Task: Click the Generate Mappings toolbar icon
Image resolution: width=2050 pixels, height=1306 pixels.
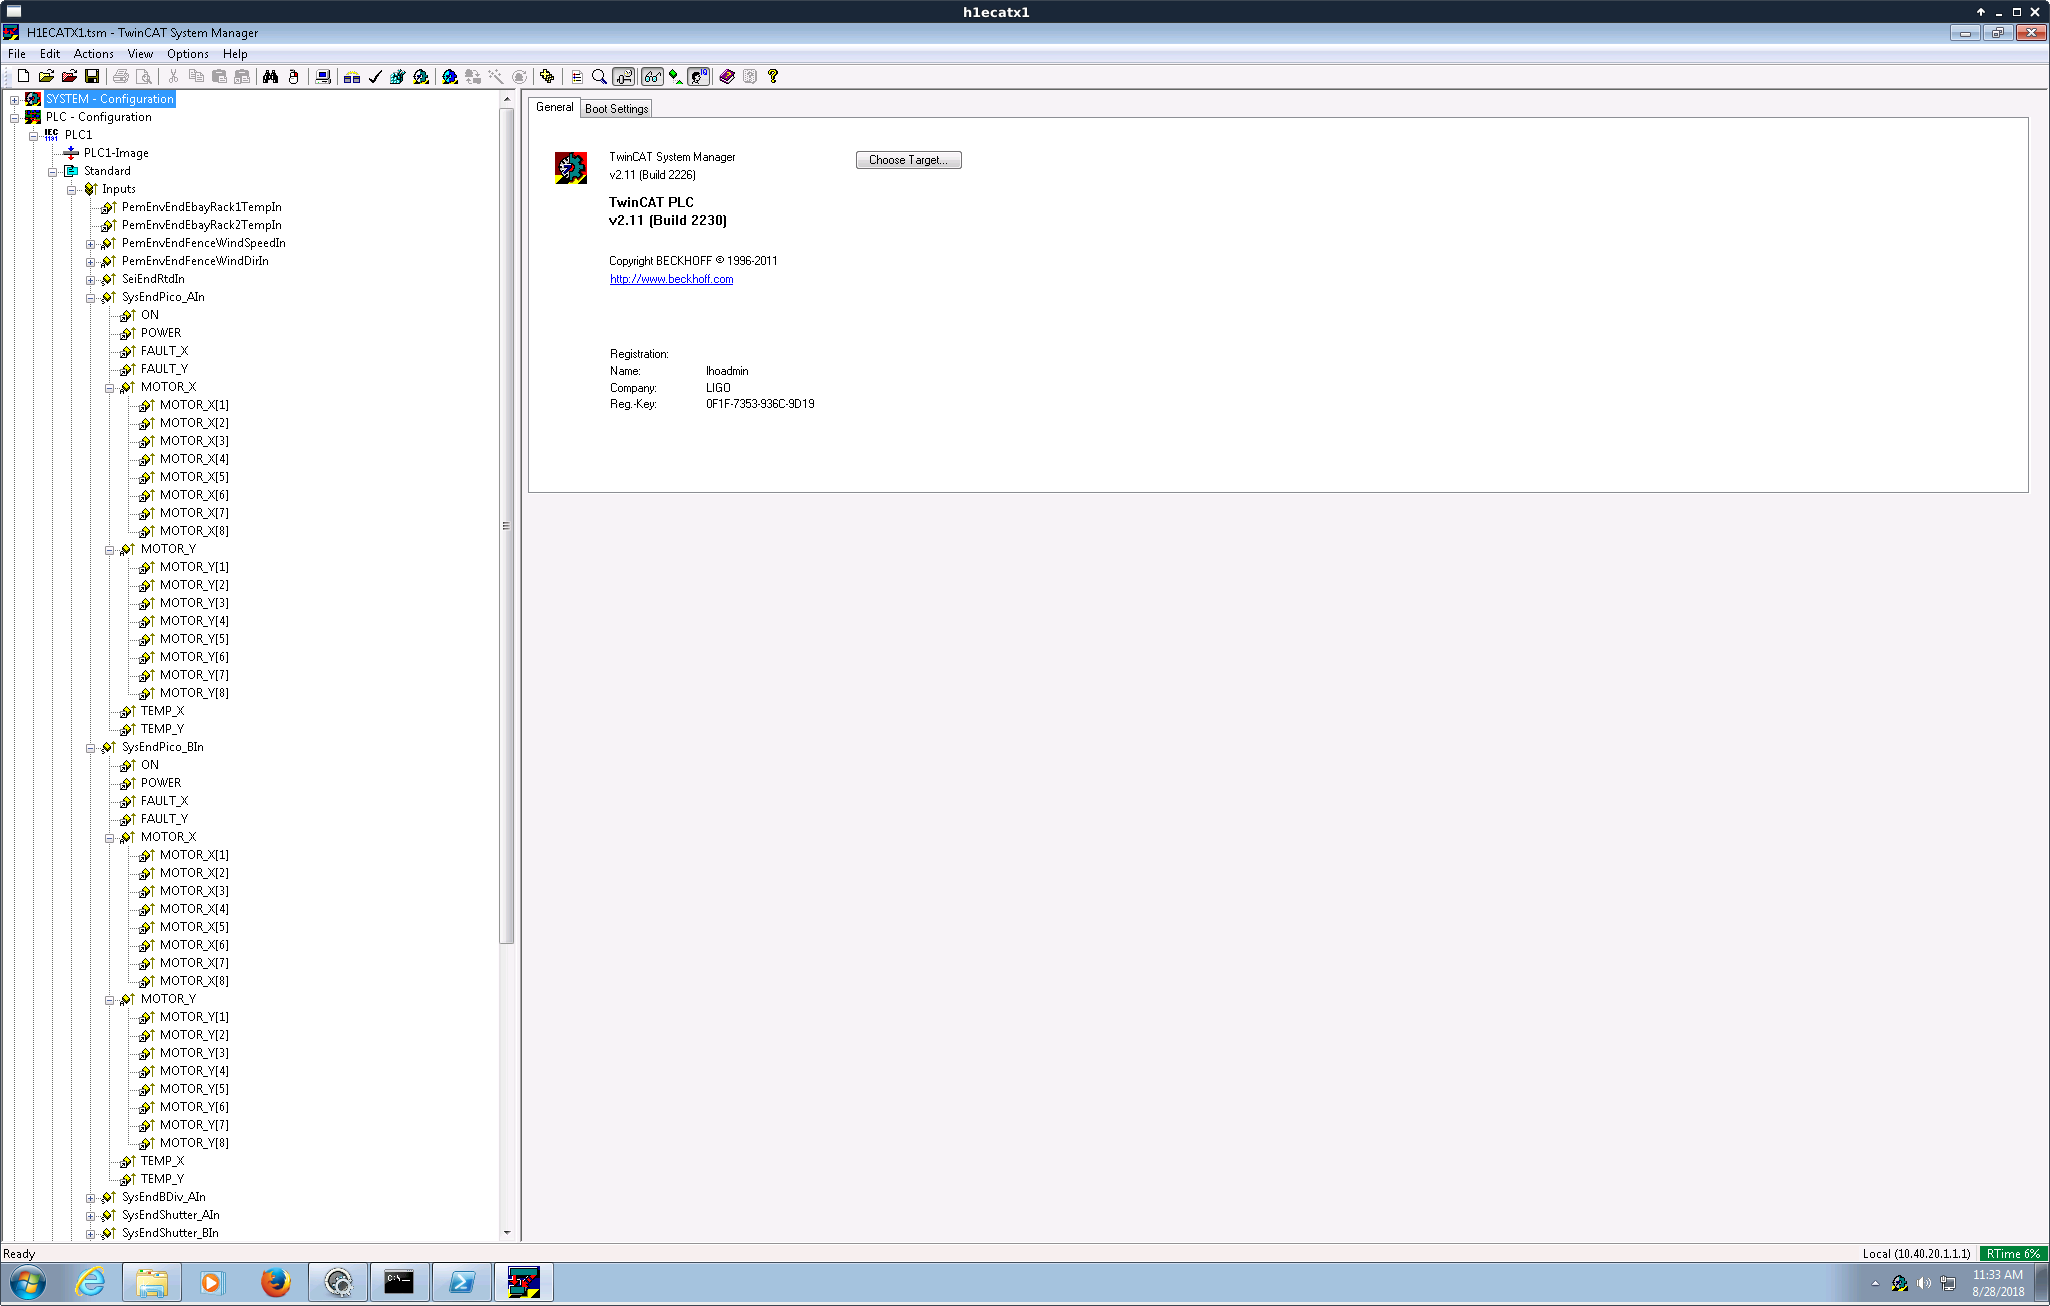Action: point(352,76)
